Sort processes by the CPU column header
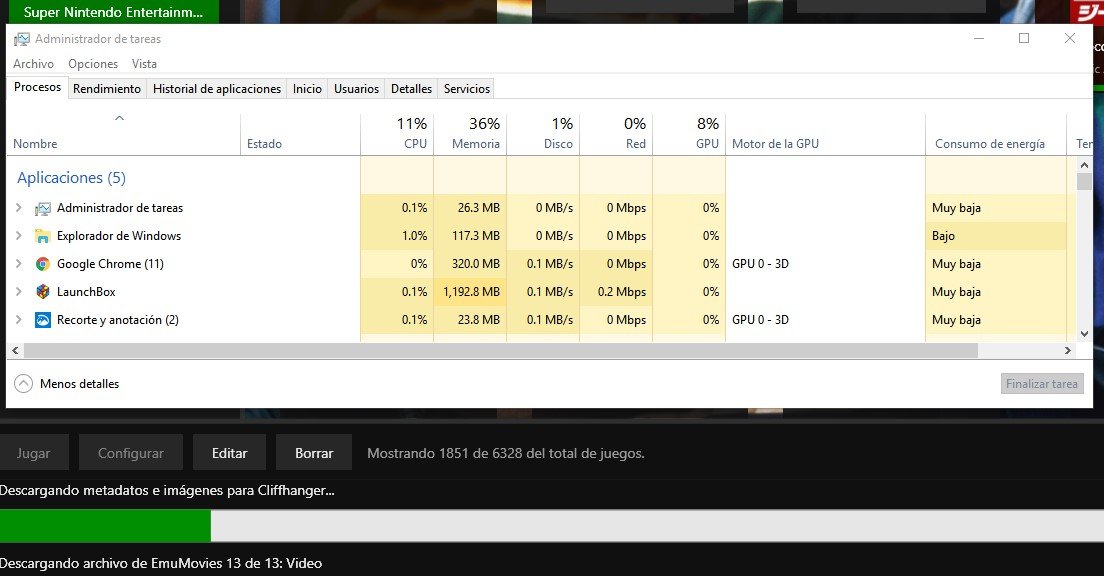Viewport: 1104px width, 576px height. [x=397, y=134]
